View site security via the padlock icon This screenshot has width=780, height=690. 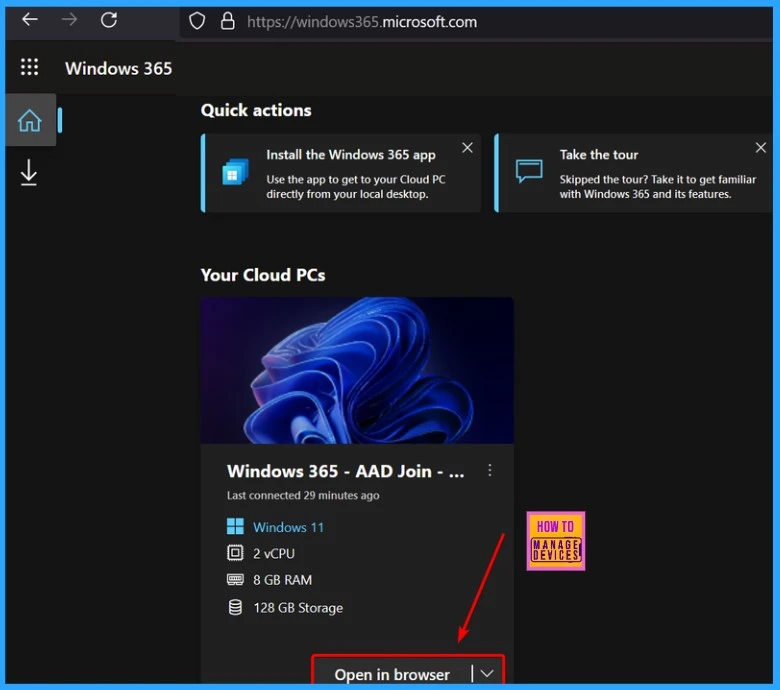click(227, 21)
